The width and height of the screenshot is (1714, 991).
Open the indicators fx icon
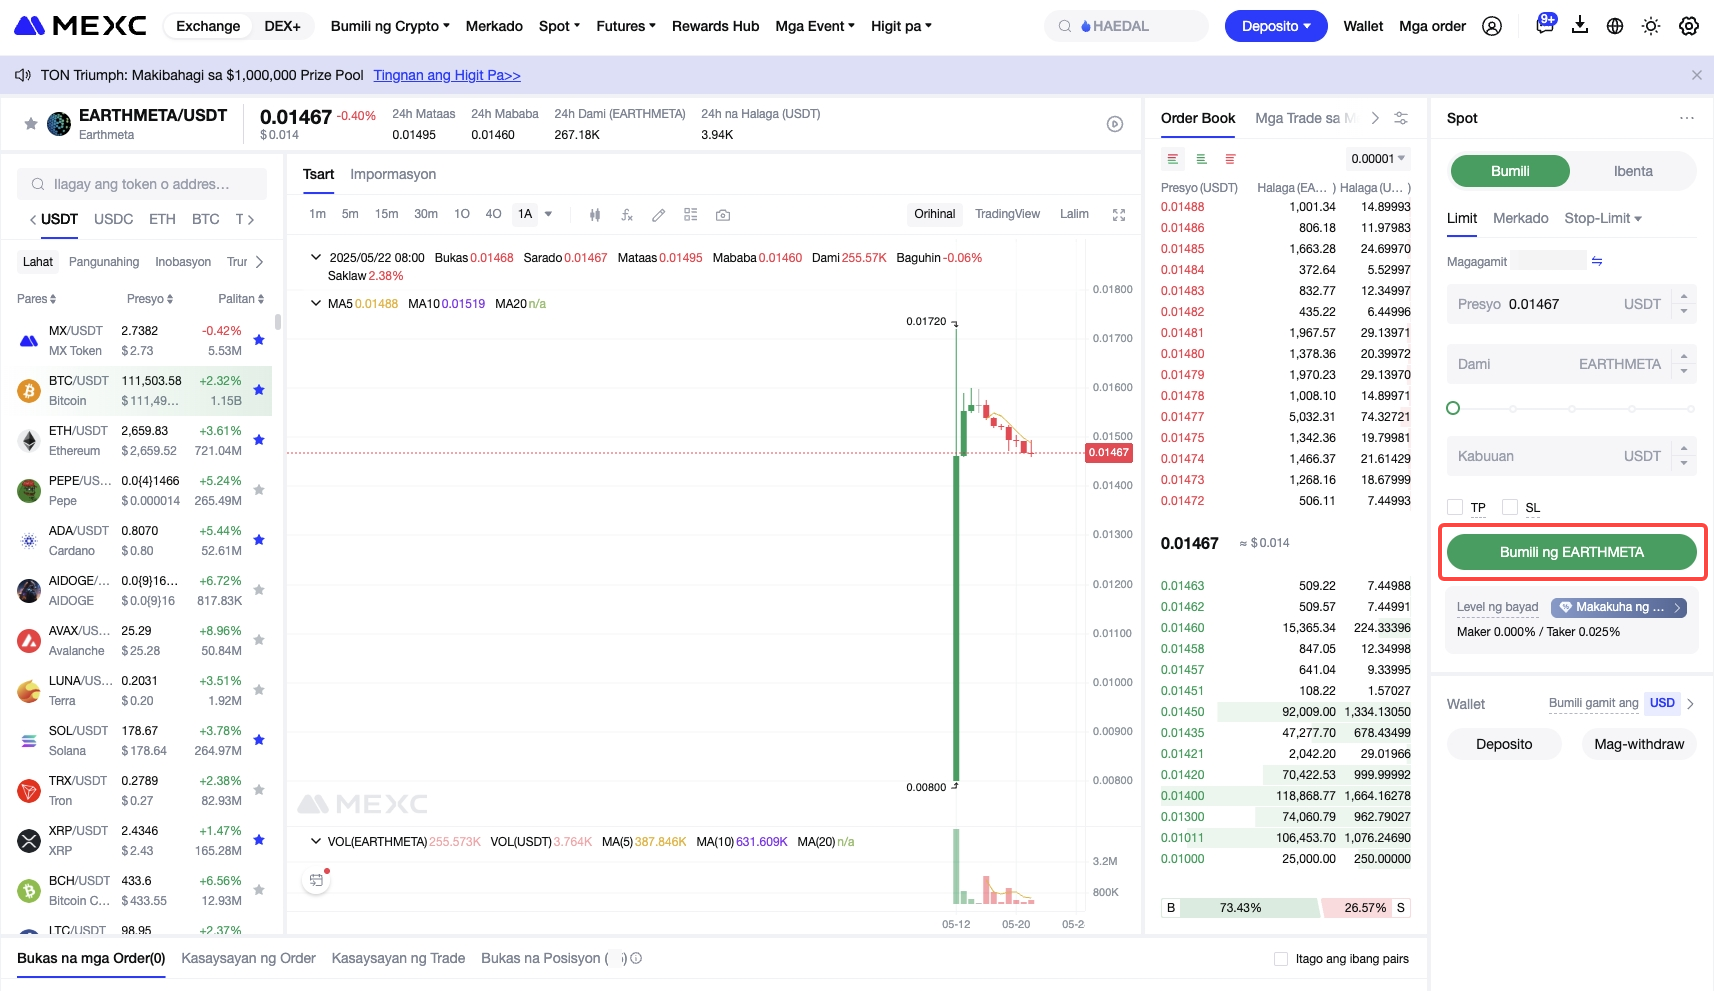click(627, 215)
